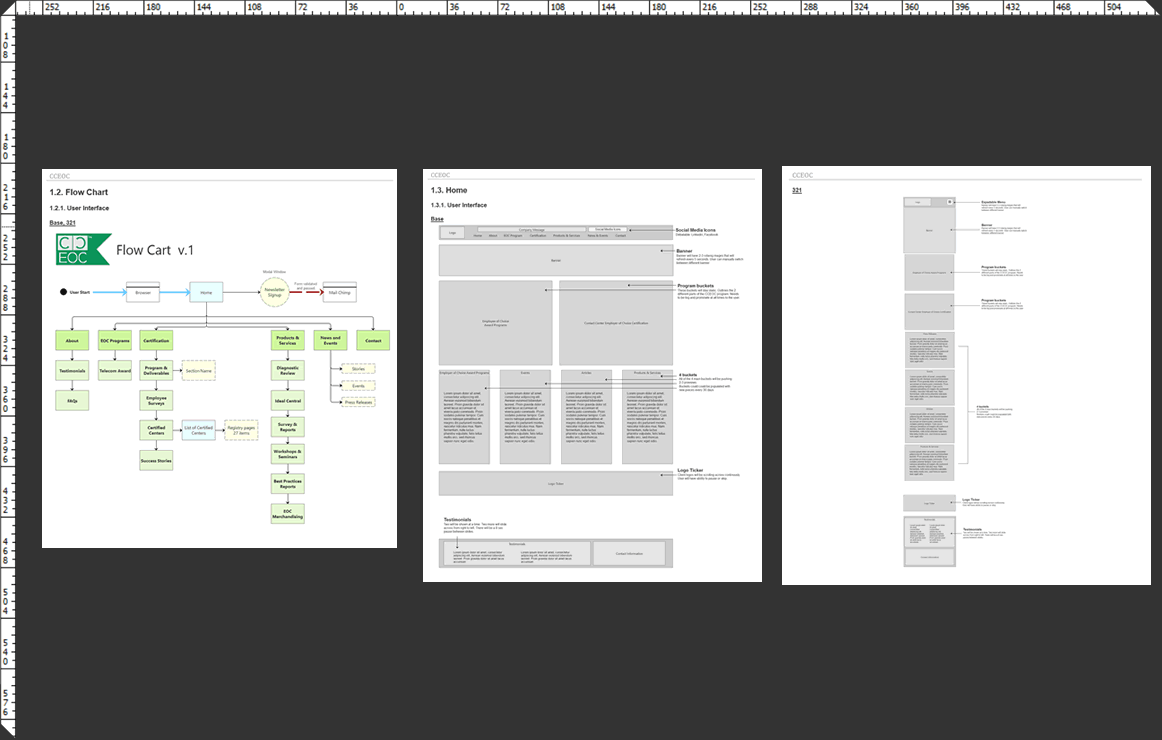Click the Contact Information box in Home wireframe
Screen dimensions: 1162x740
[629, 553]
